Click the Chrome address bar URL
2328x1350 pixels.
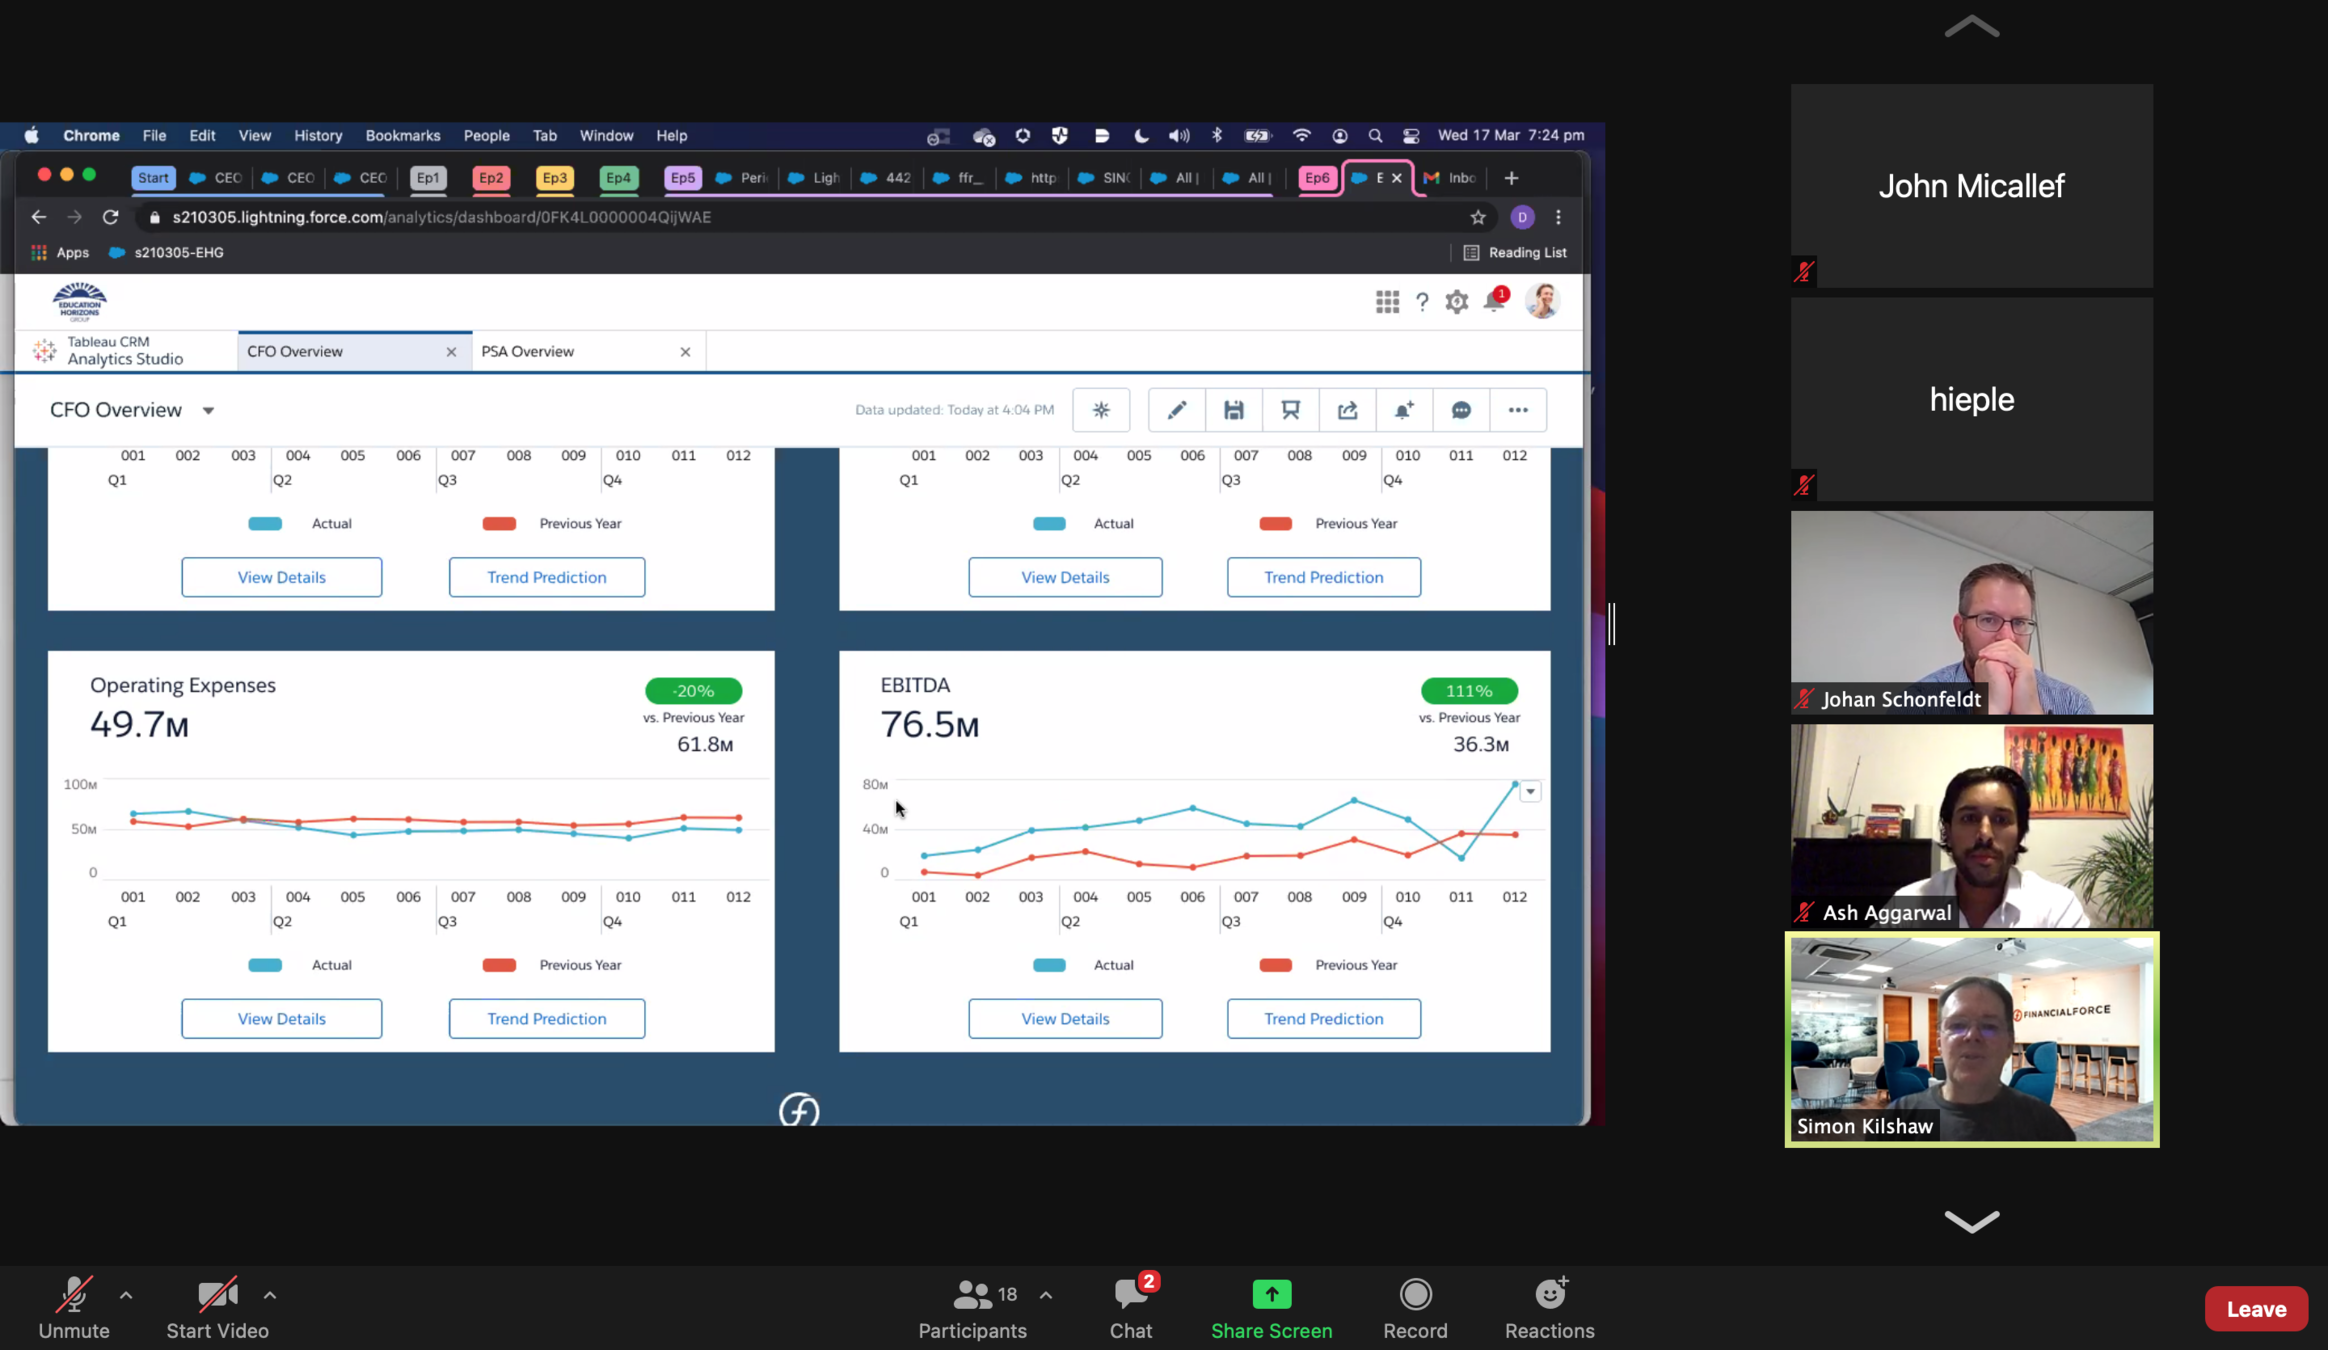point(441,217)
